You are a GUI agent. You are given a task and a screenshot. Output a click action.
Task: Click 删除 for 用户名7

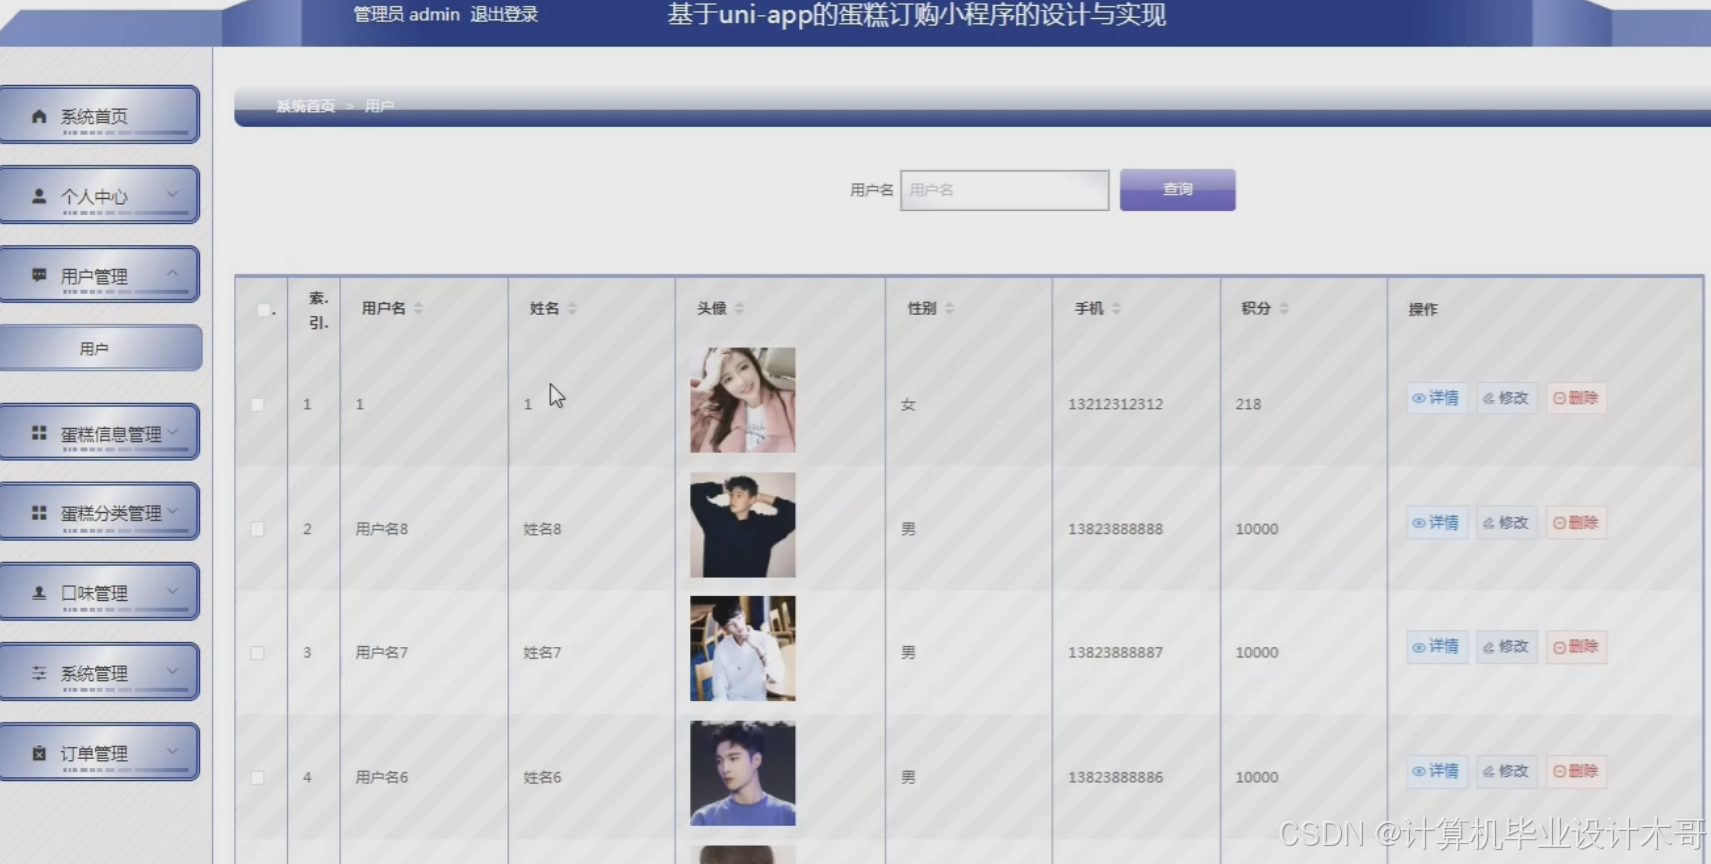click(x=1576, y=647)
